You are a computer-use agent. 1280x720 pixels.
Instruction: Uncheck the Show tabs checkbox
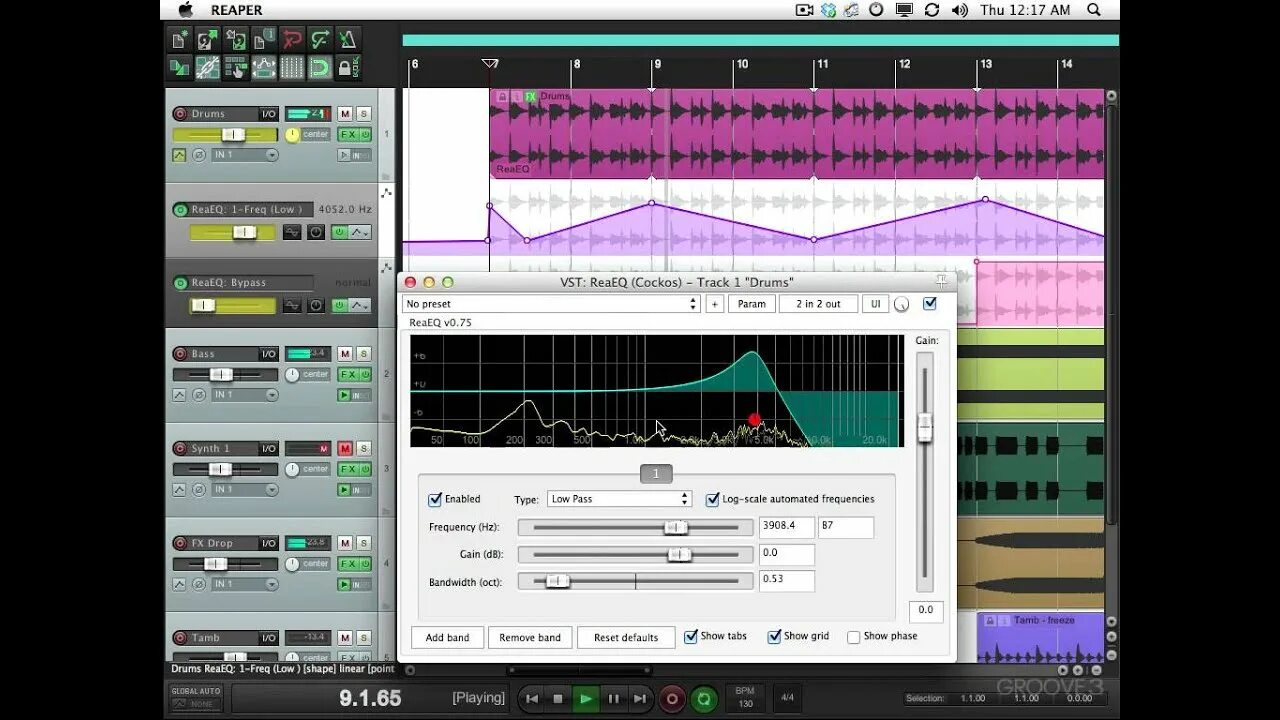[x=691, y=636]
